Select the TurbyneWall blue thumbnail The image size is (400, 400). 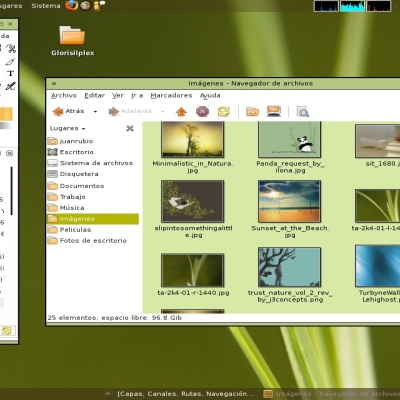(x=377, y=266)
